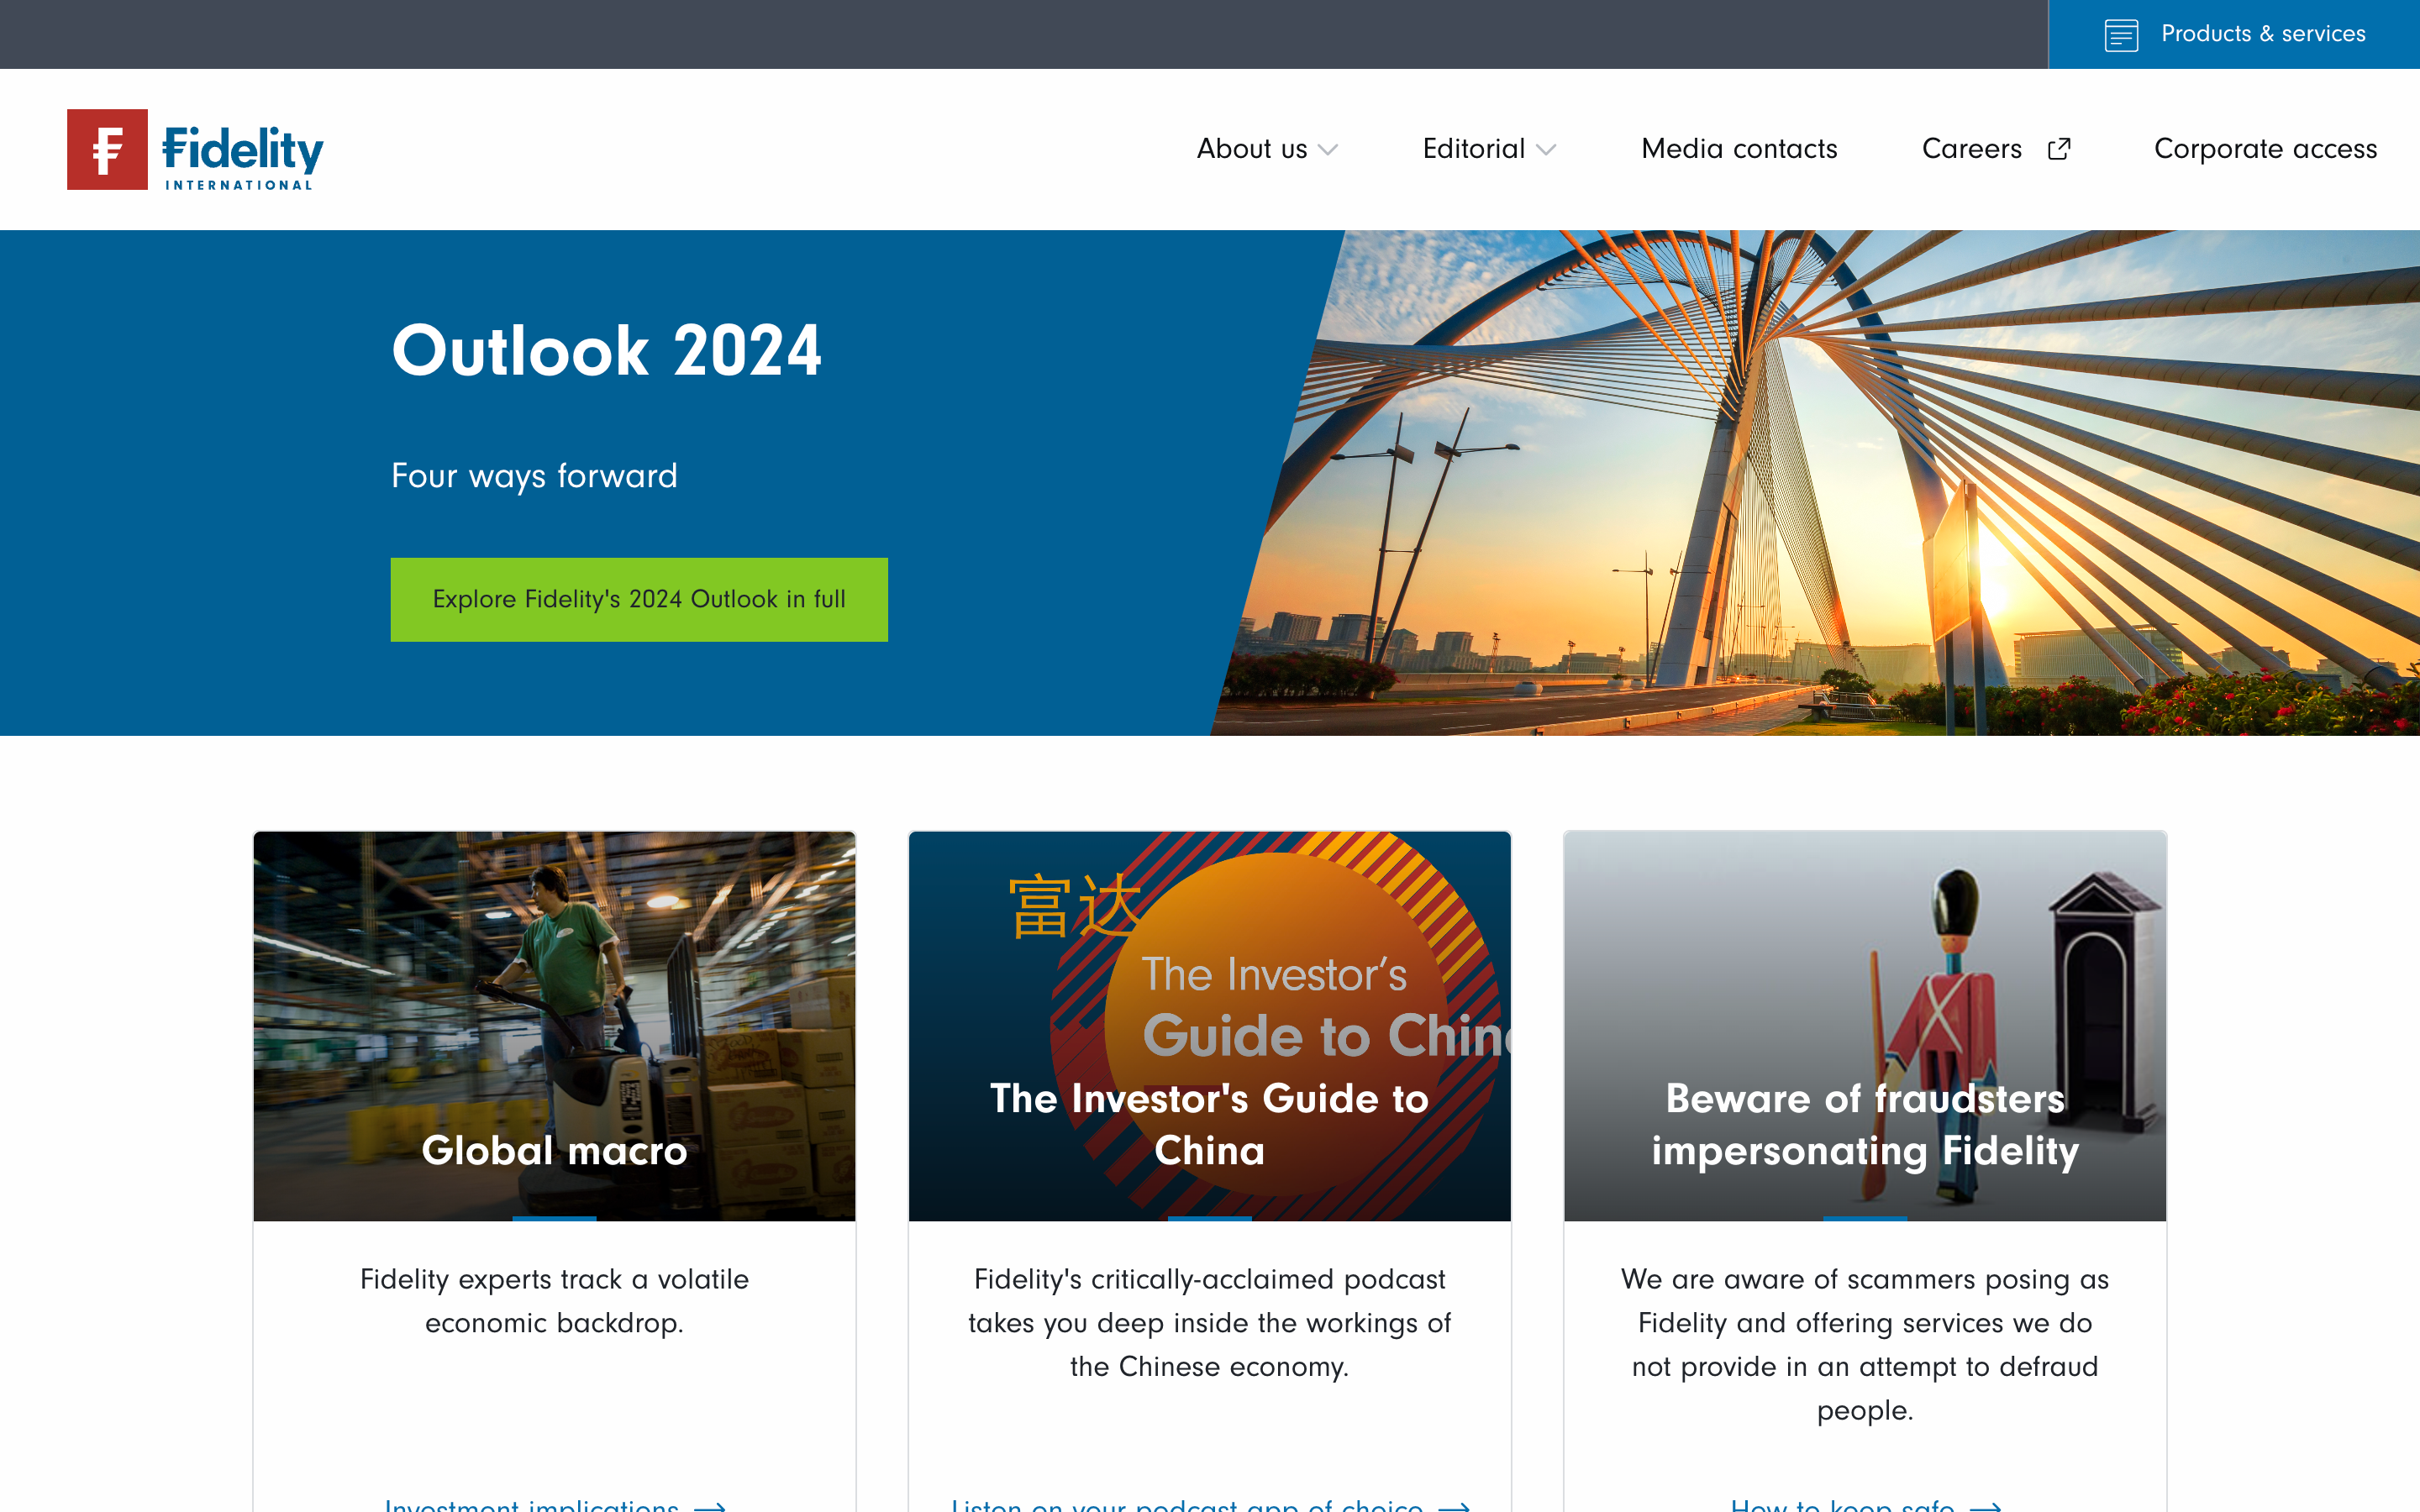Open the About us menu
The image size is (2420, 1512).
[1252, 149]
